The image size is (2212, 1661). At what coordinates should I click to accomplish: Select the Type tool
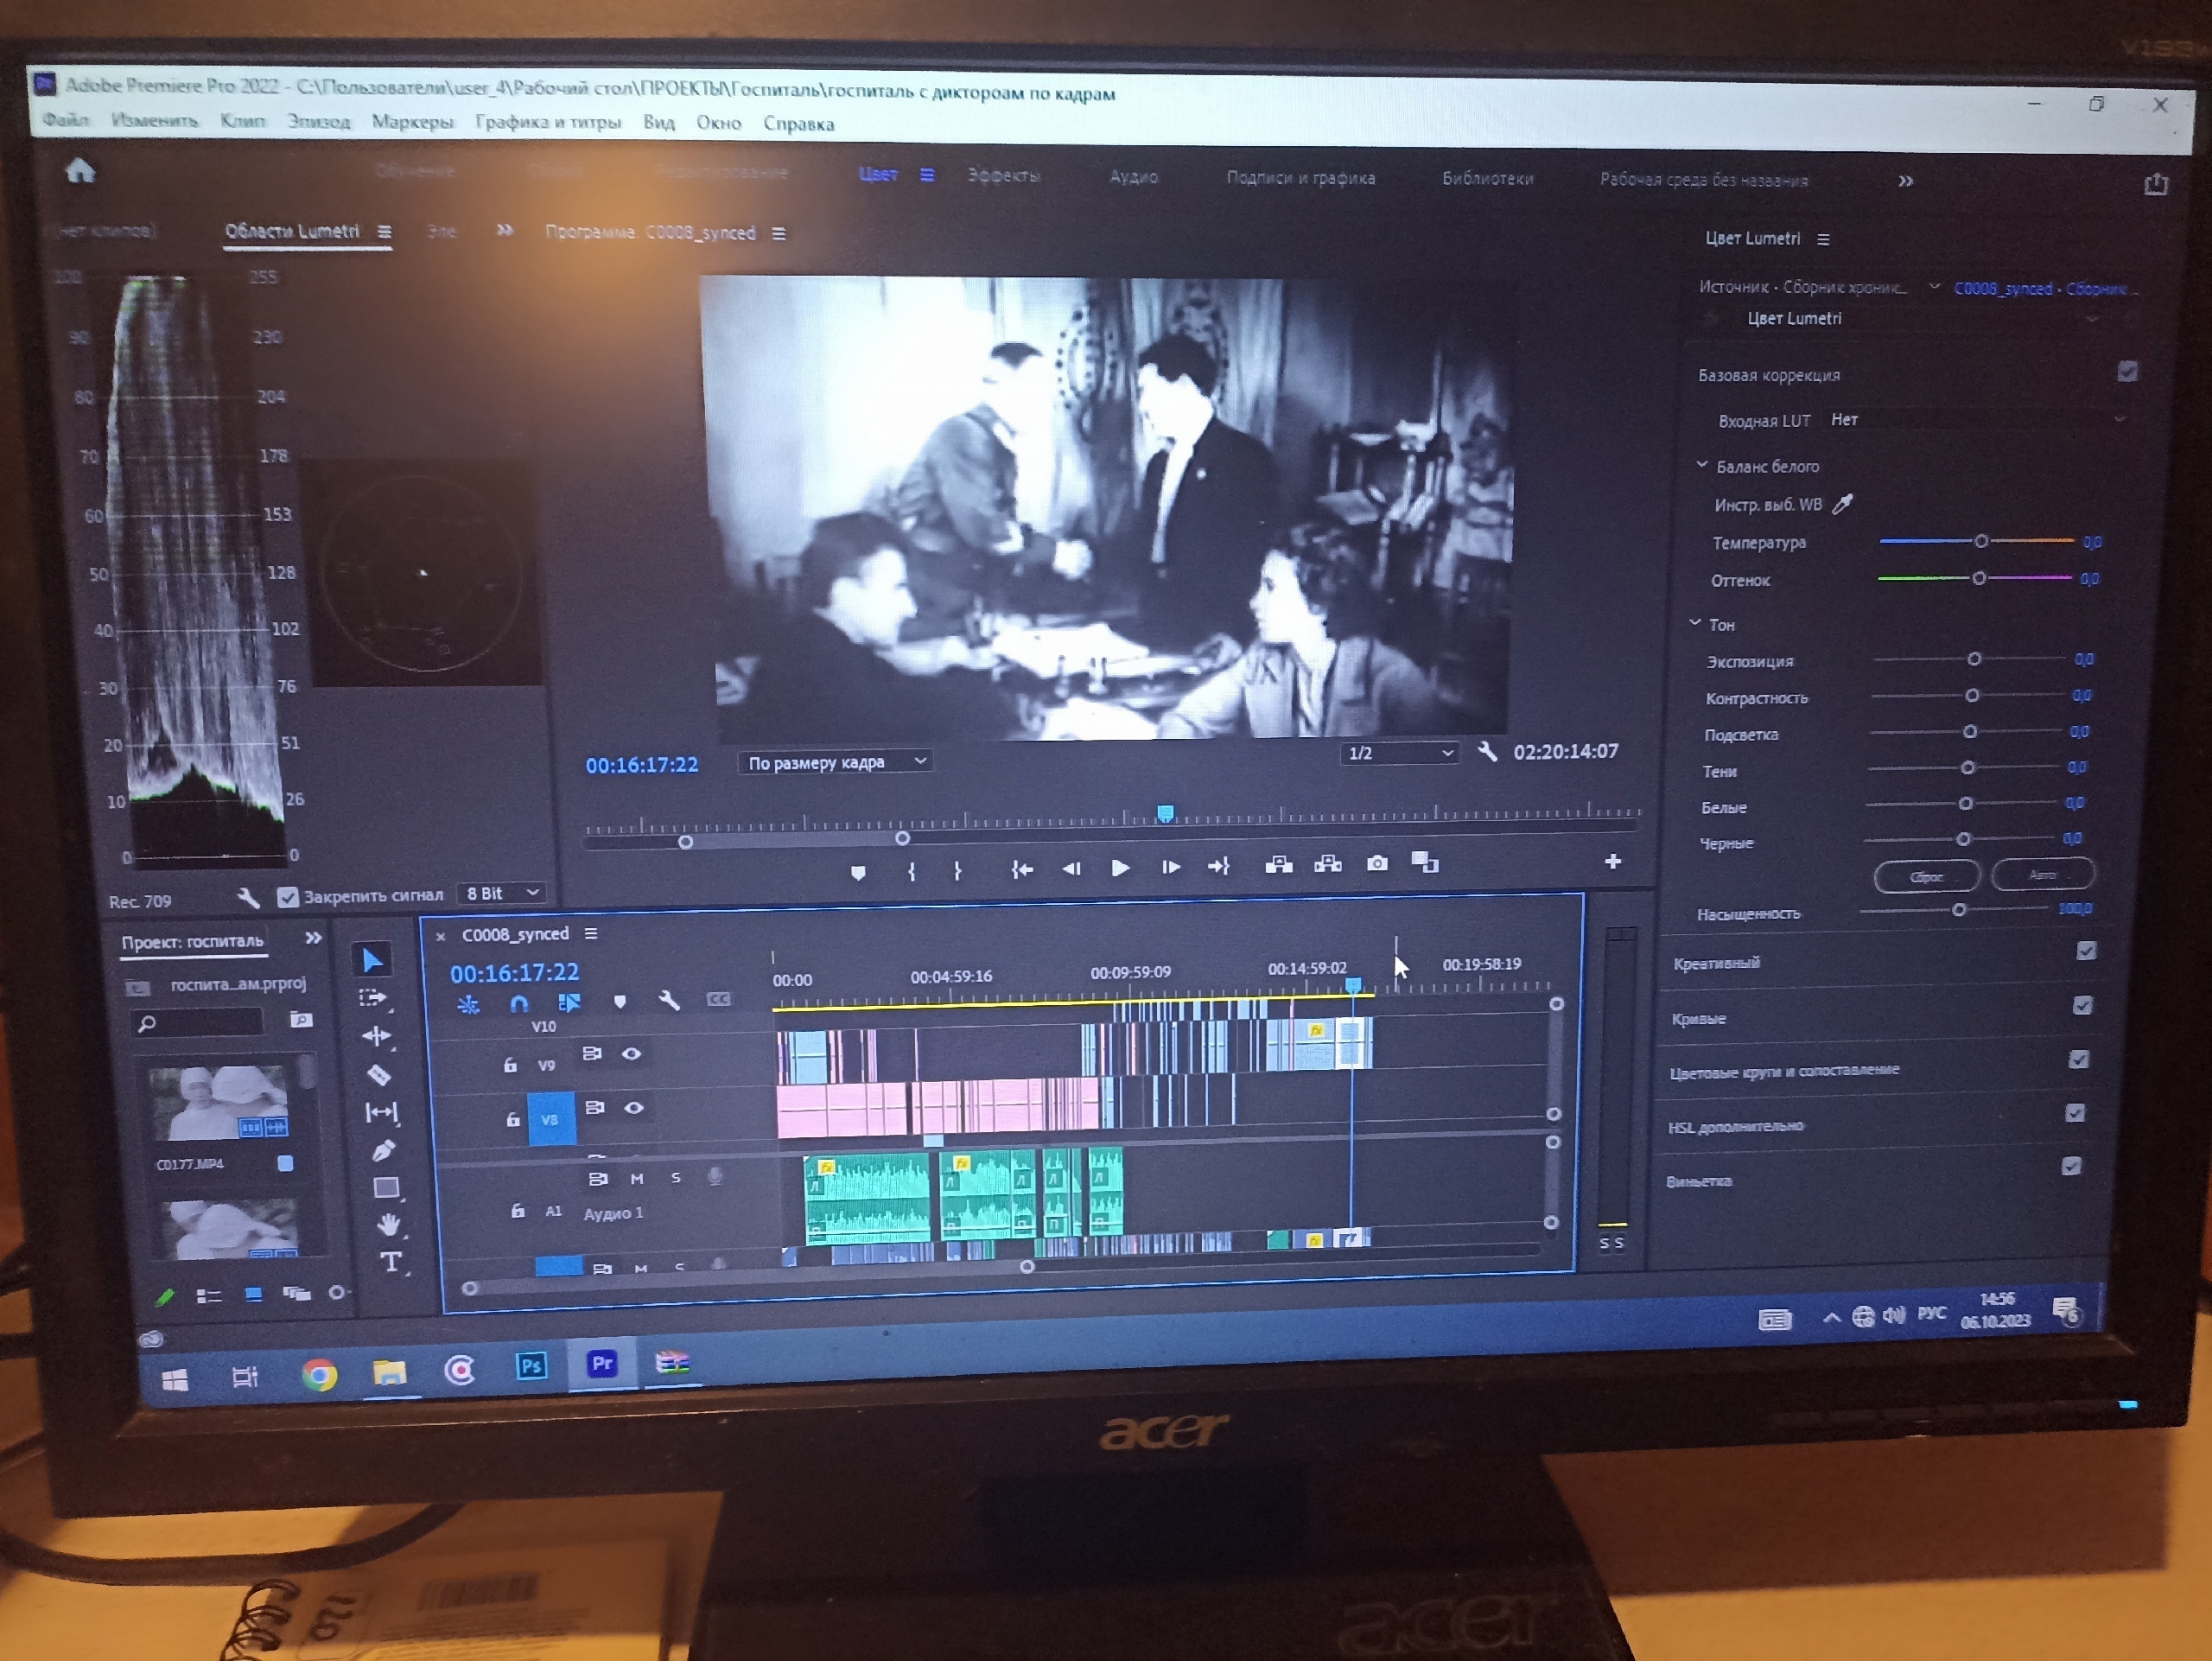coord(391,1262)
